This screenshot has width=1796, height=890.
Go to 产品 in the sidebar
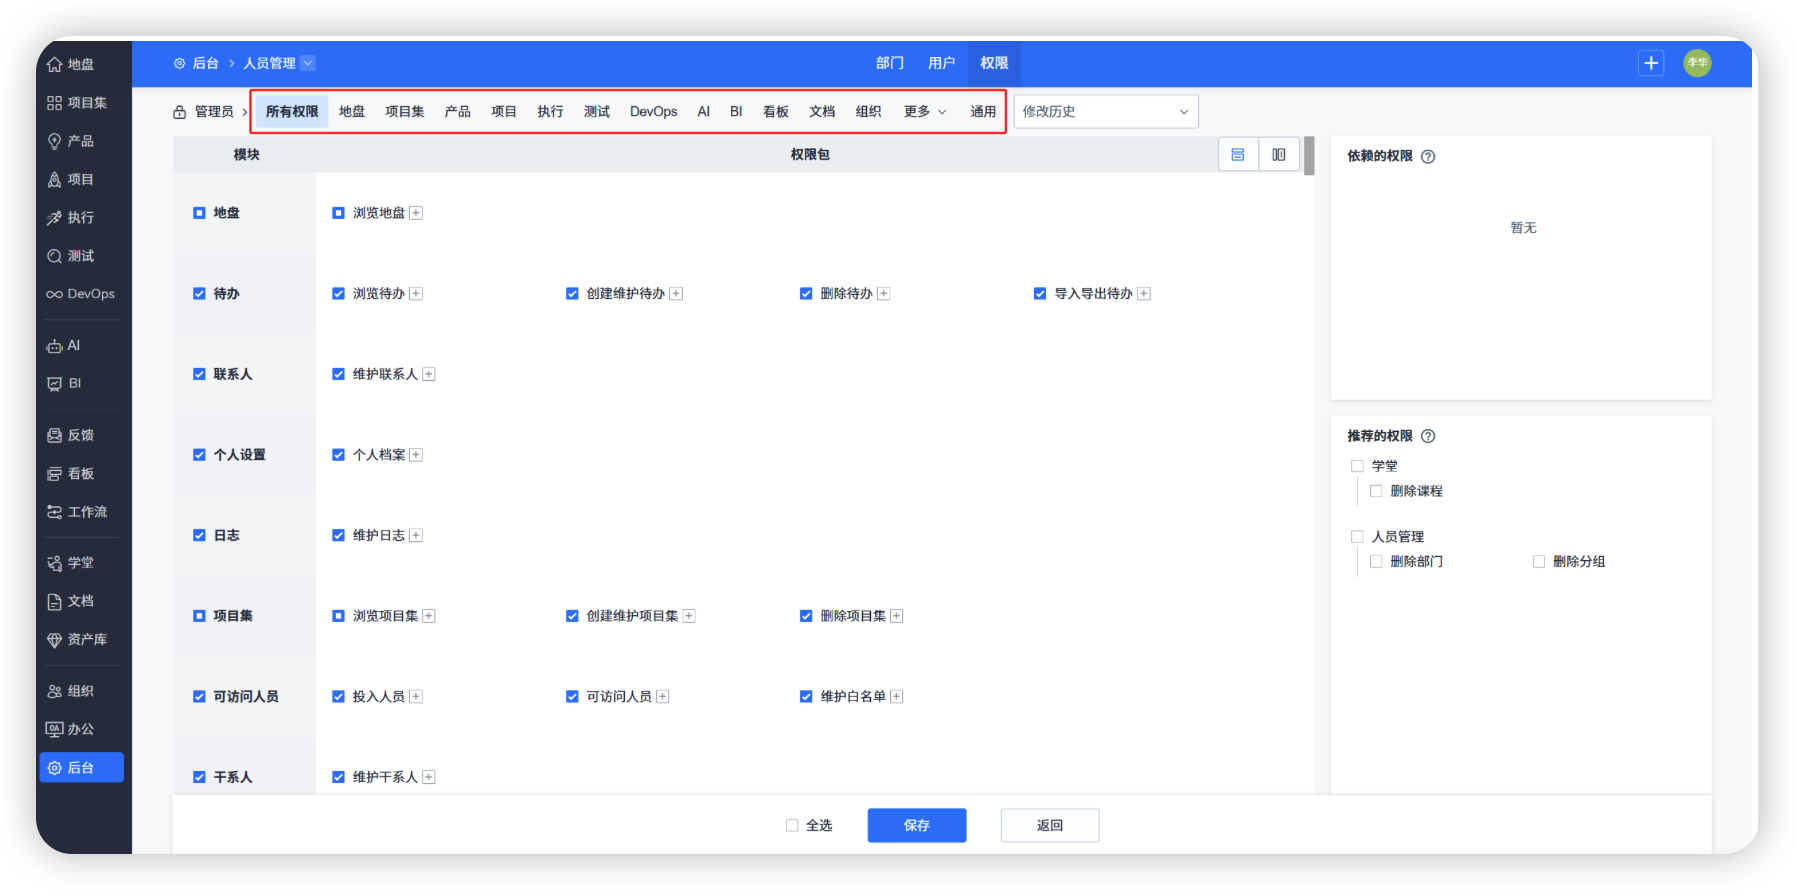tap(71, 141)
